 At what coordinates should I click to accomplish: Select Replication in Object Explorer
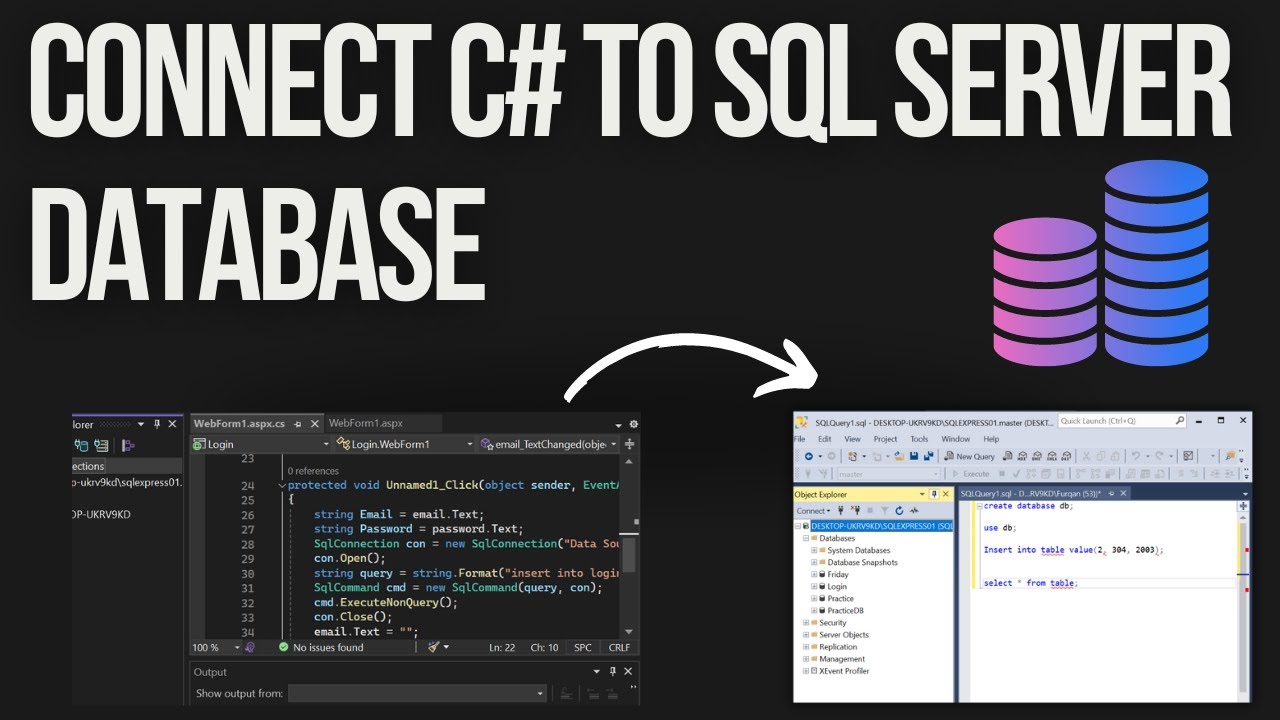pyautogui.click(x=837, y=647)
